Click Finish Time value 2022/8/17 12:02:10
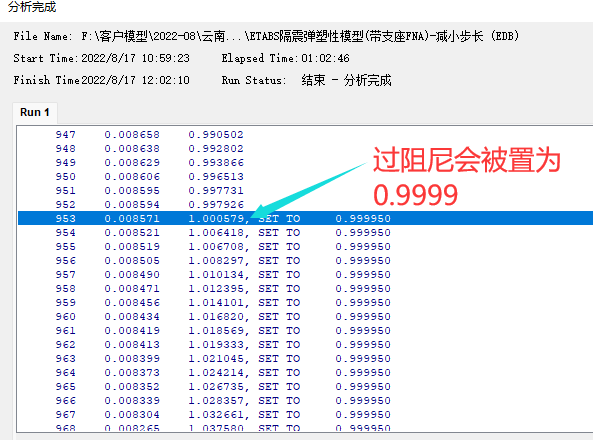The image size is (593, 440). coord(135,80)
